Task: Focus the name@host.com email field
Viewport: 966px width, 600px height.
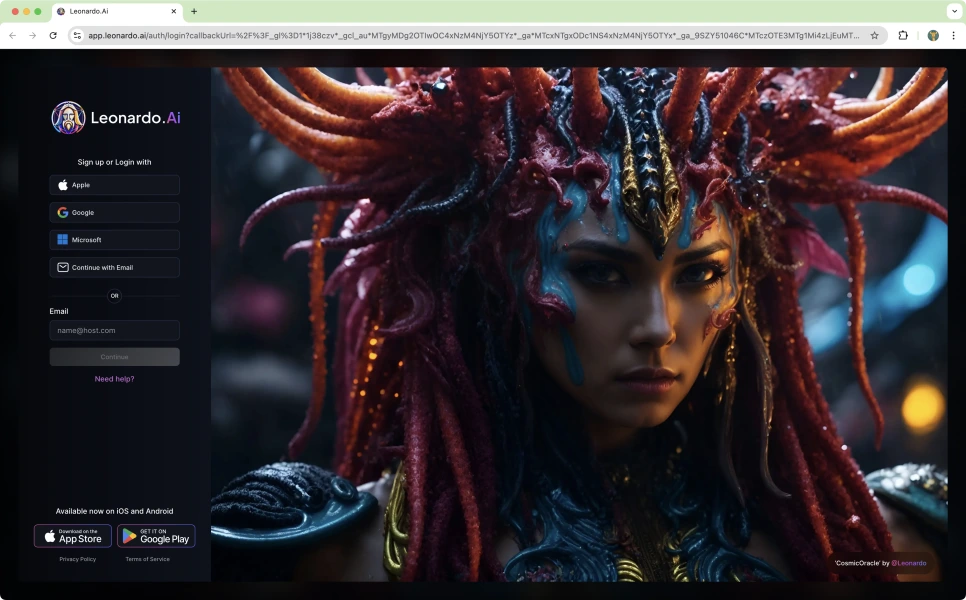Action: (x=115, y=330)
